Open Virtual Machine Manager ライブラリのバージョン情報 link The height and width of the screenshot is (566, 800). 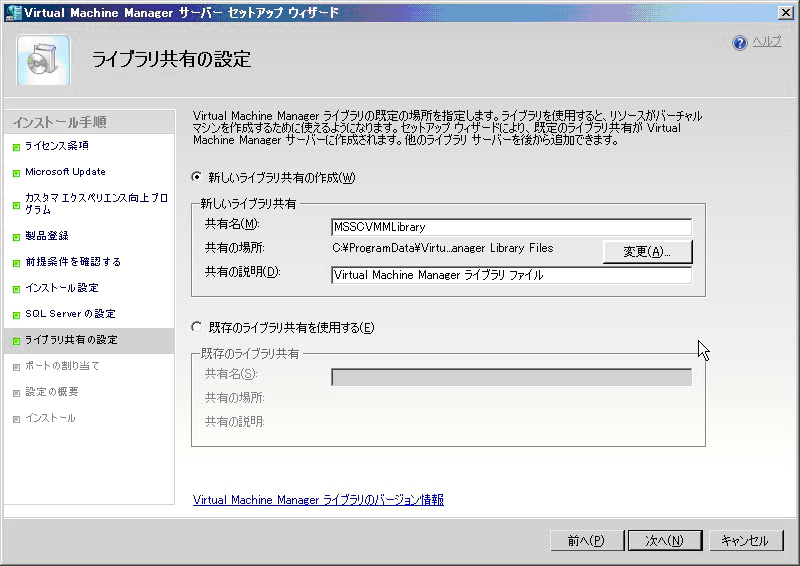click(318, 499)
